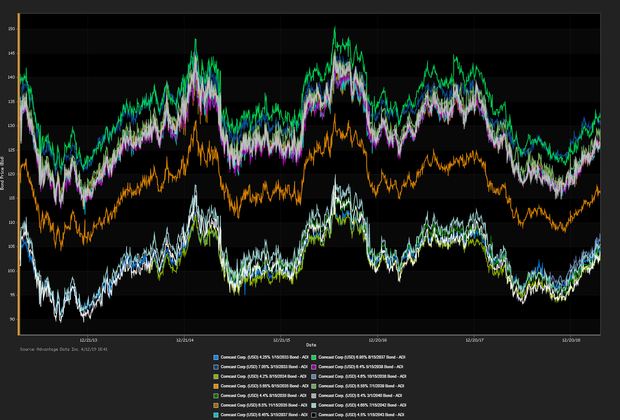Select legend label Comcast 4.65% 7/15/2042 Bond
Viewport: 620px width, 420px height.
click(x=362, y=405)
